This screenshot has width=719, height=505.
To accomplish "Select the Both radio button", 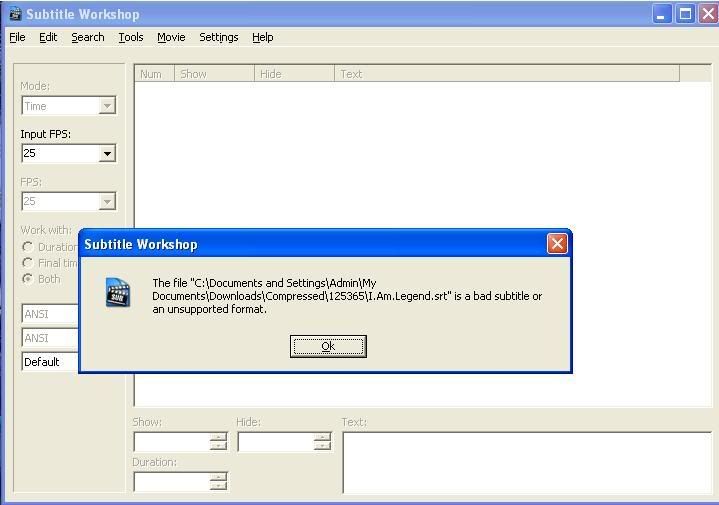I will point(28,279).
